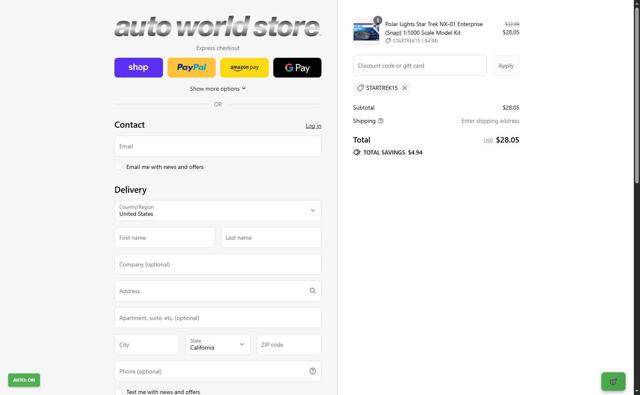This screenshot has width=640, height=395.
Task: Click the Polar Lights Star Trek product title
Action: tap(434, 28)
